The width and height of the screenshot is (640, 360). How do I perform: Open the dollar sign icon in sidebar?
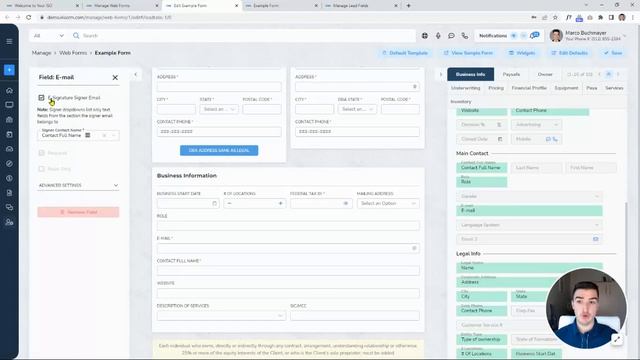(x=9, y=178)
